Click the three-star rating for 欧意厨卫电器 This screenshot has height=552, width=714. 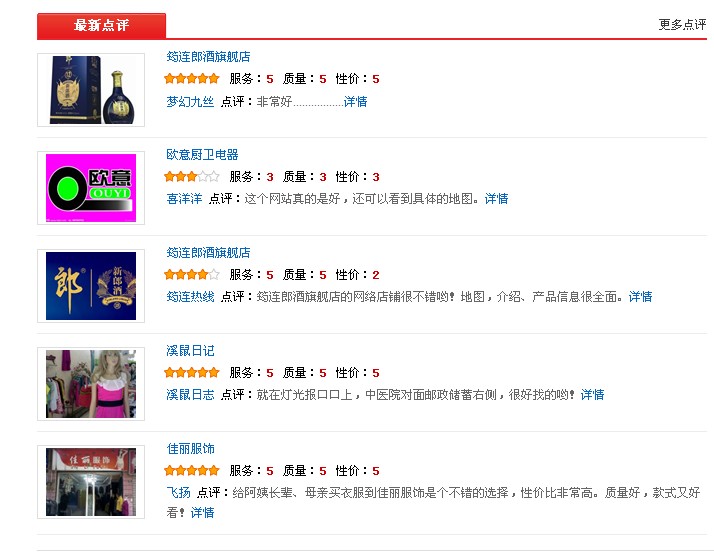point(192,177)
